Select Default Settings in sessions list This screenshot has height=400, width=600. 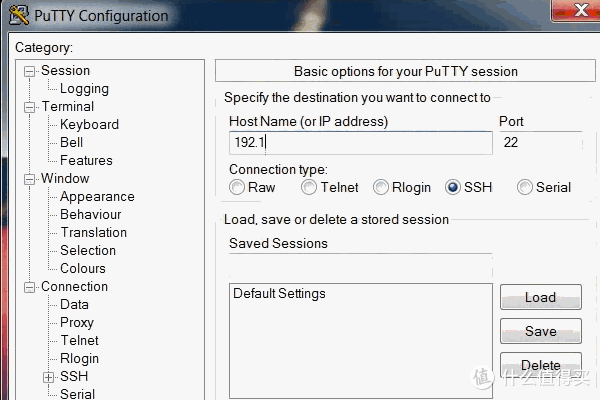point(279,294)
